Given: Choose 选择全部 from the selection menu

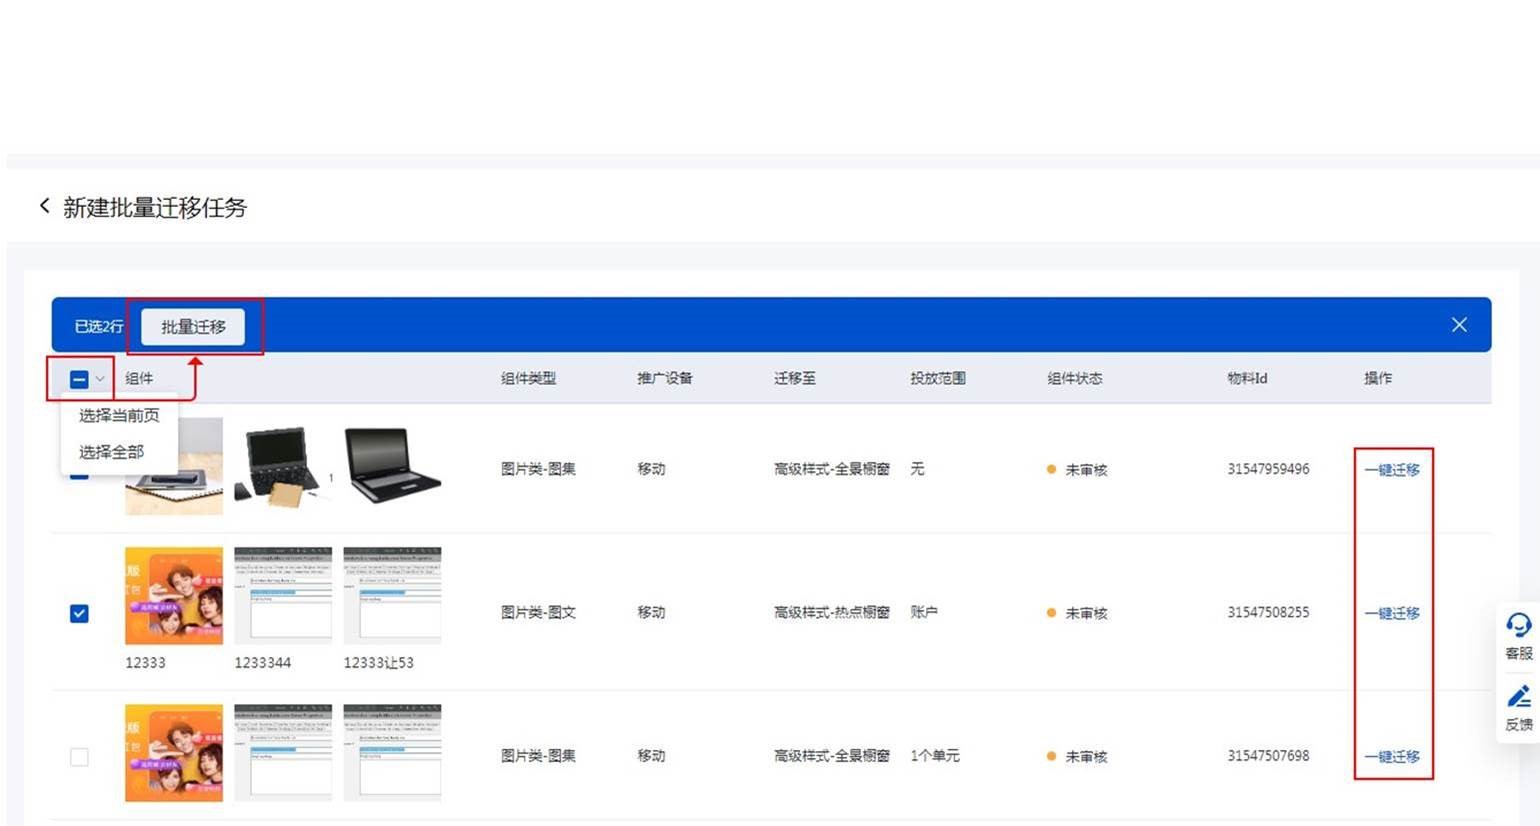Looking at the screenshot, I should [111, 452].
